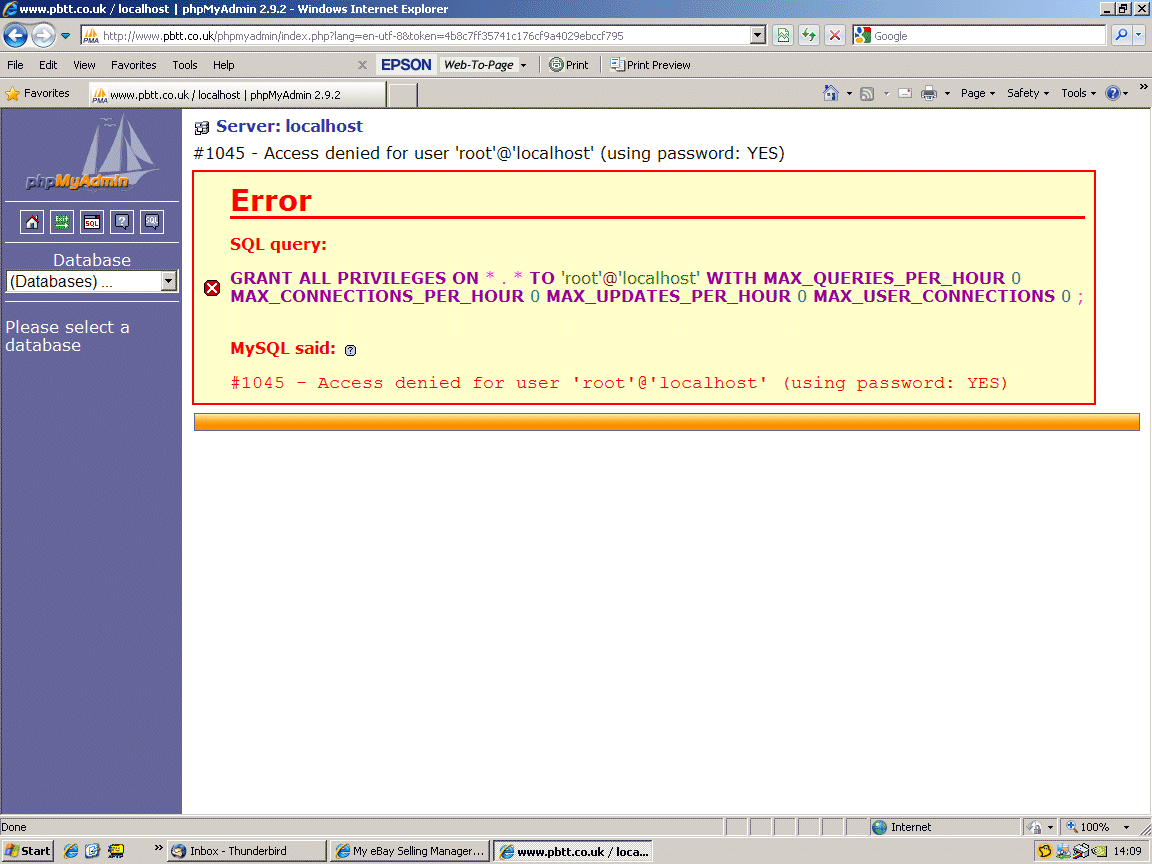Stop loading with the red X button
Image resolution: width=1152 pixels, height=864 pixels.
tap(835, 35)
